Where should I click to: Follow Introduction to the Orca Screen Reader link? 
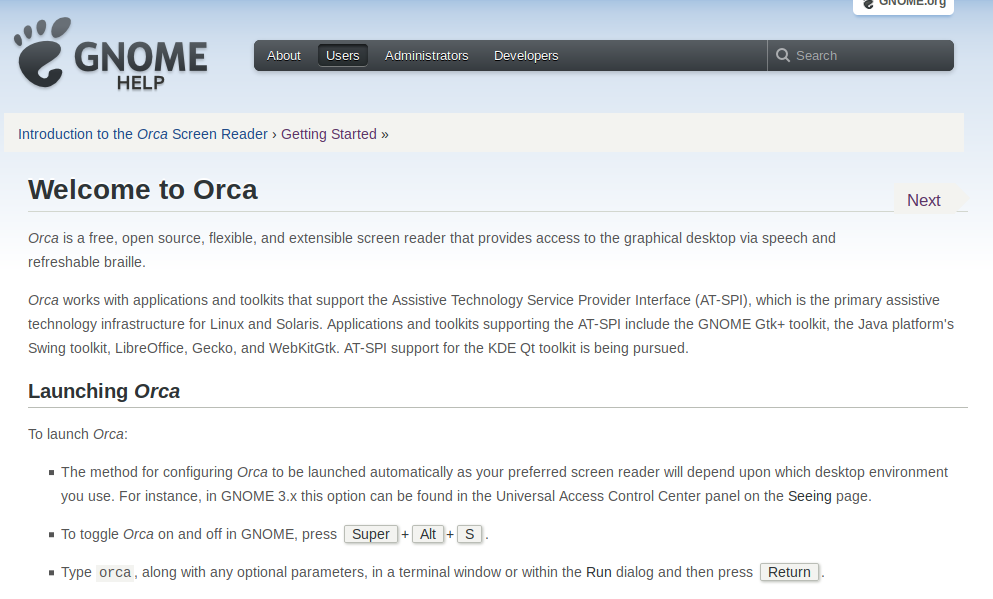pyautogui.click(x=143, y=134)
